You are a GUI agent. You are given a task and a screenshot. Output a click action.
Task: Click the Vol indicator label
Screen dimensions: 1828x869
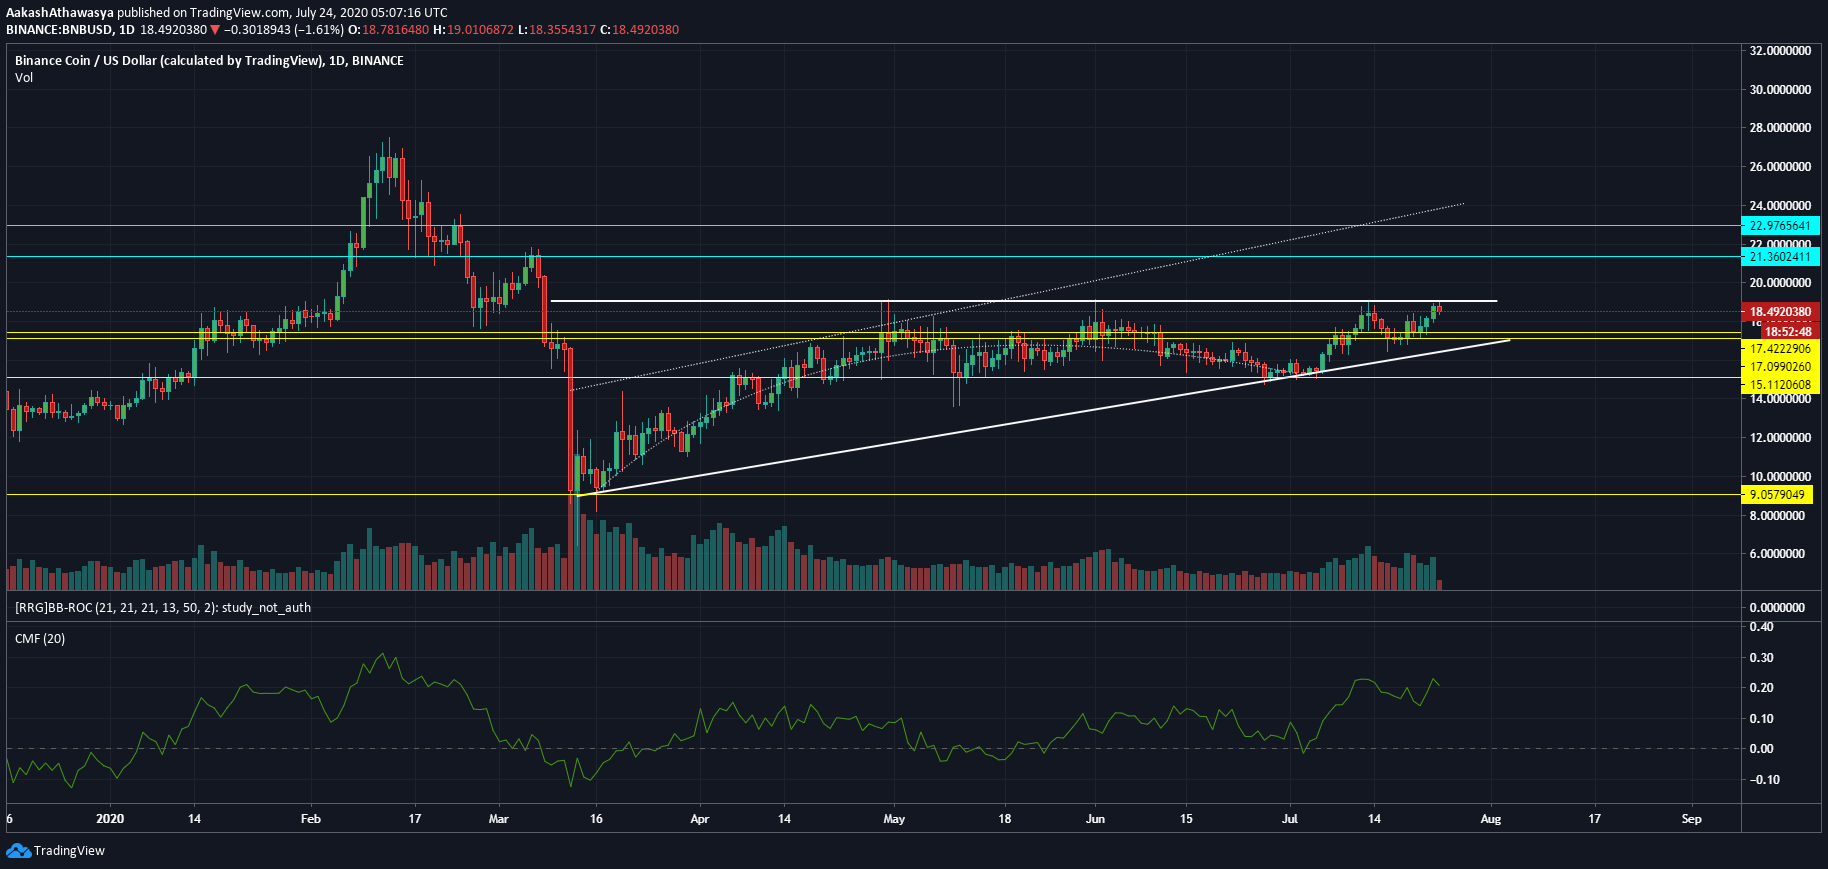(x=24, y=77)
